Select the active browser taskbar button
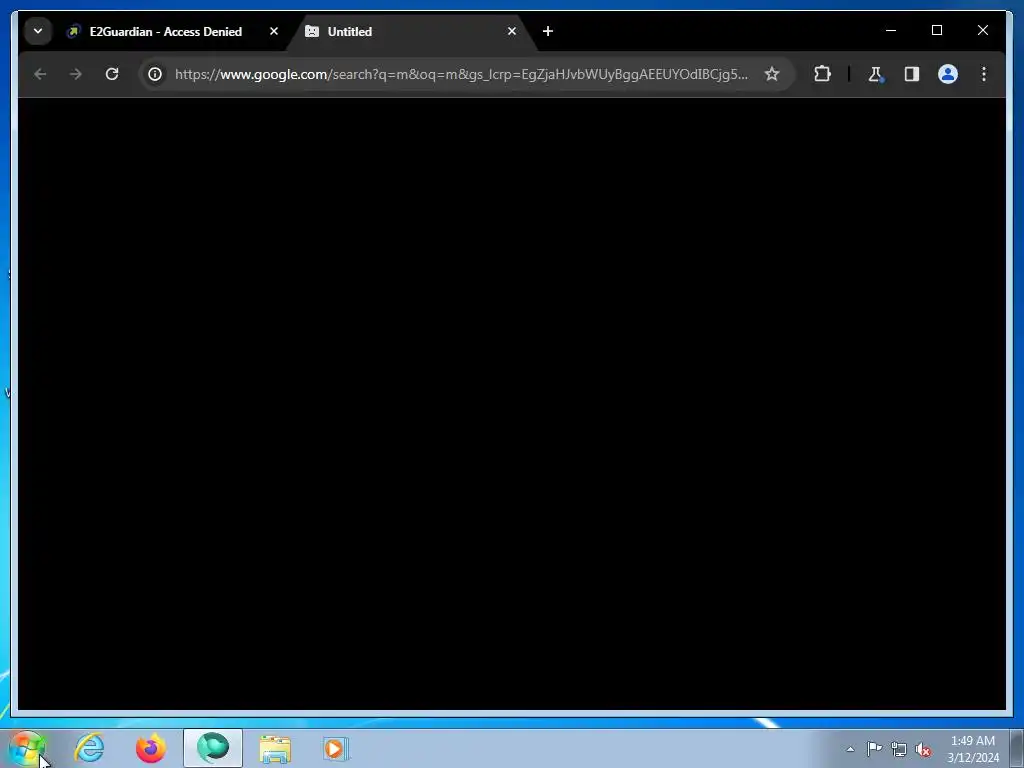Screen dimensions: 1024x768 (213, 748)
